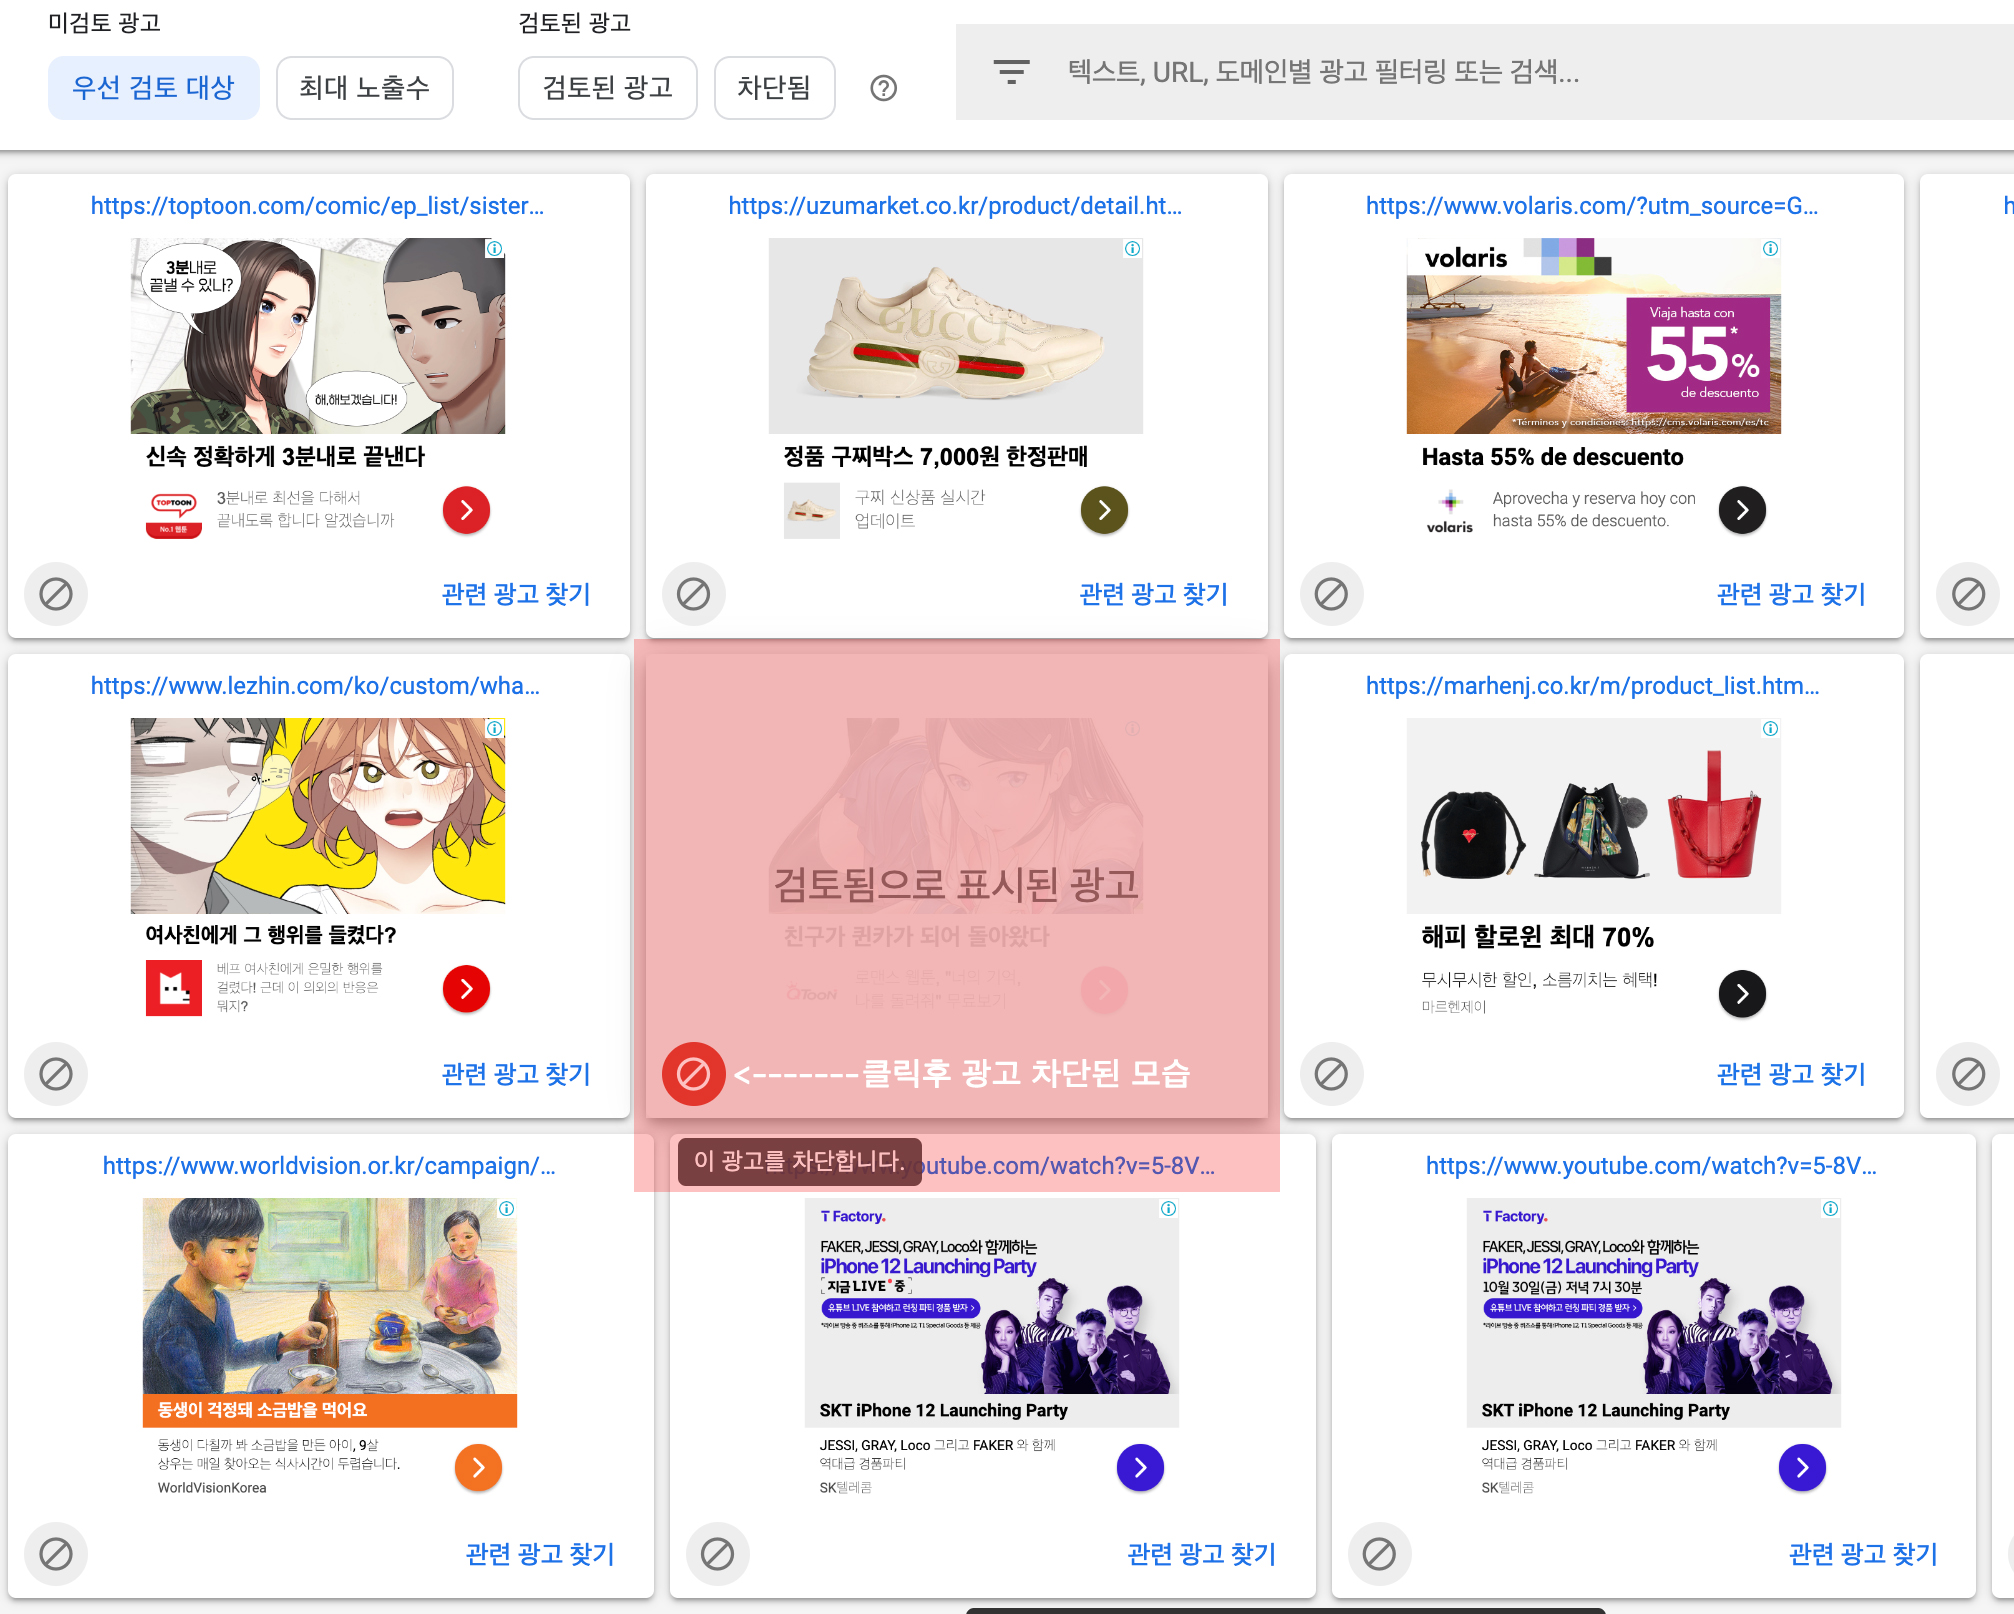Open AdChoices info on SKT LIVE ad

pyautogui.click(x=1169, y=1208)
